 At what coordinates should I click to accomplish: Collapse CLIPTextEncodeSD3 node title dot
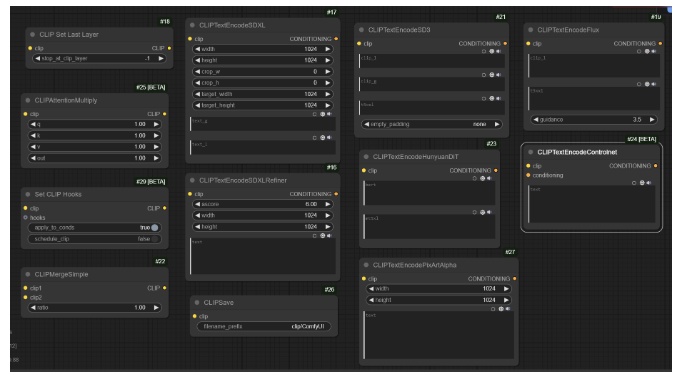pyautogui.click(x=361, y=29)
